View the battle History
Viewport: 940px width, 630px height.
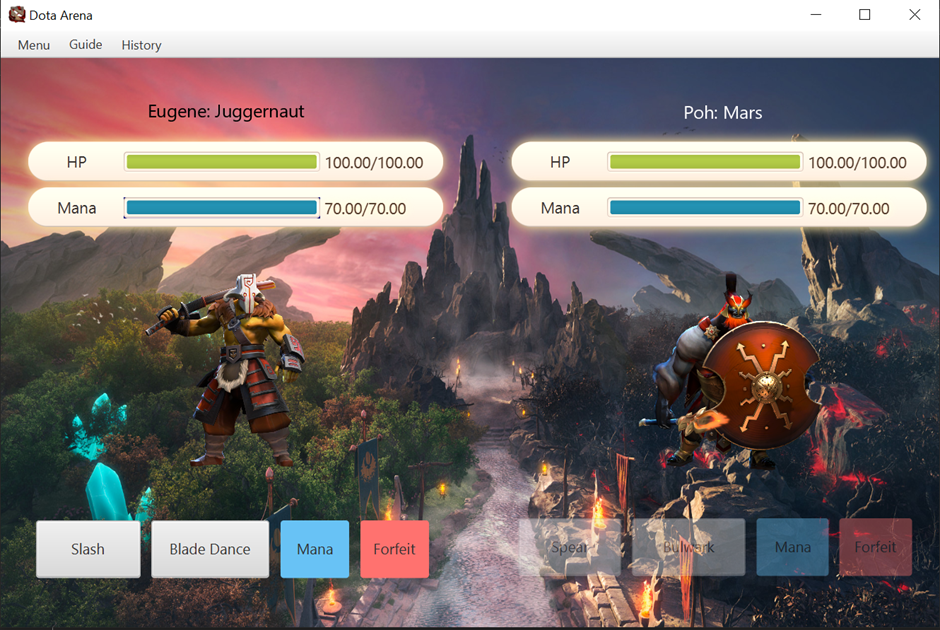click(x=141, y=45)
